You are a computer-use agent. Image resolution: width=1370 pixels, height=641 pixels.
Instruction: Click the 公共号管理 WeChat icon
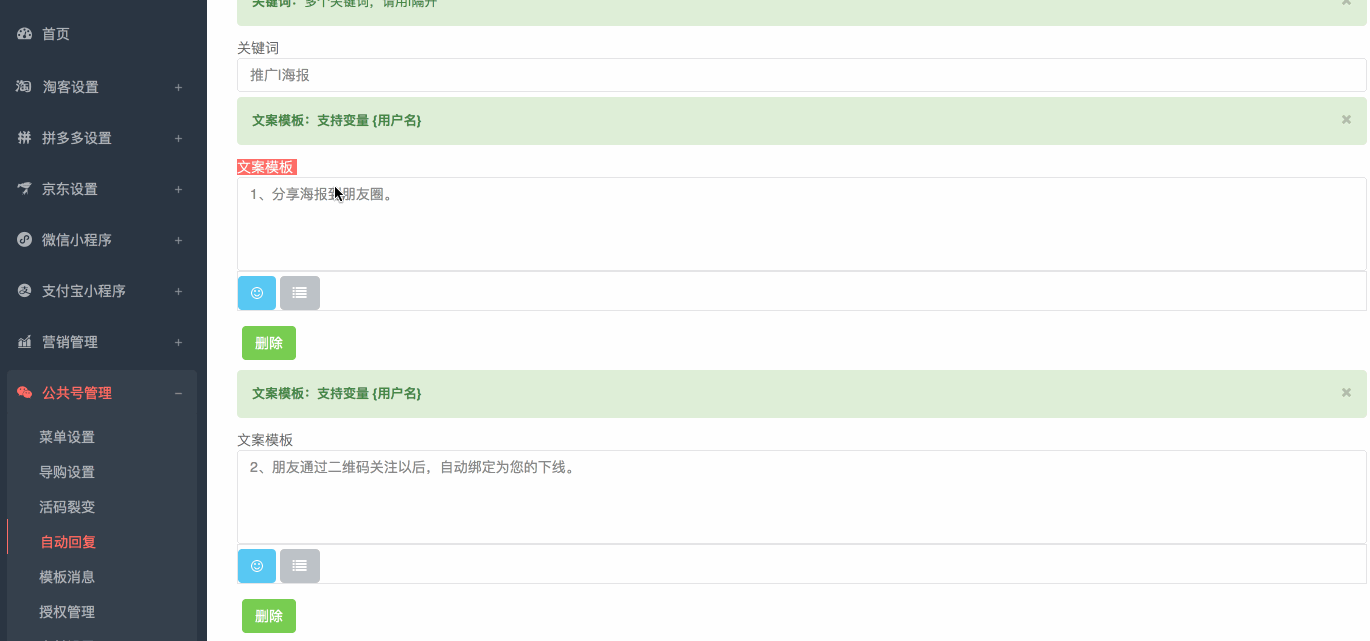(x=25, y=393)
